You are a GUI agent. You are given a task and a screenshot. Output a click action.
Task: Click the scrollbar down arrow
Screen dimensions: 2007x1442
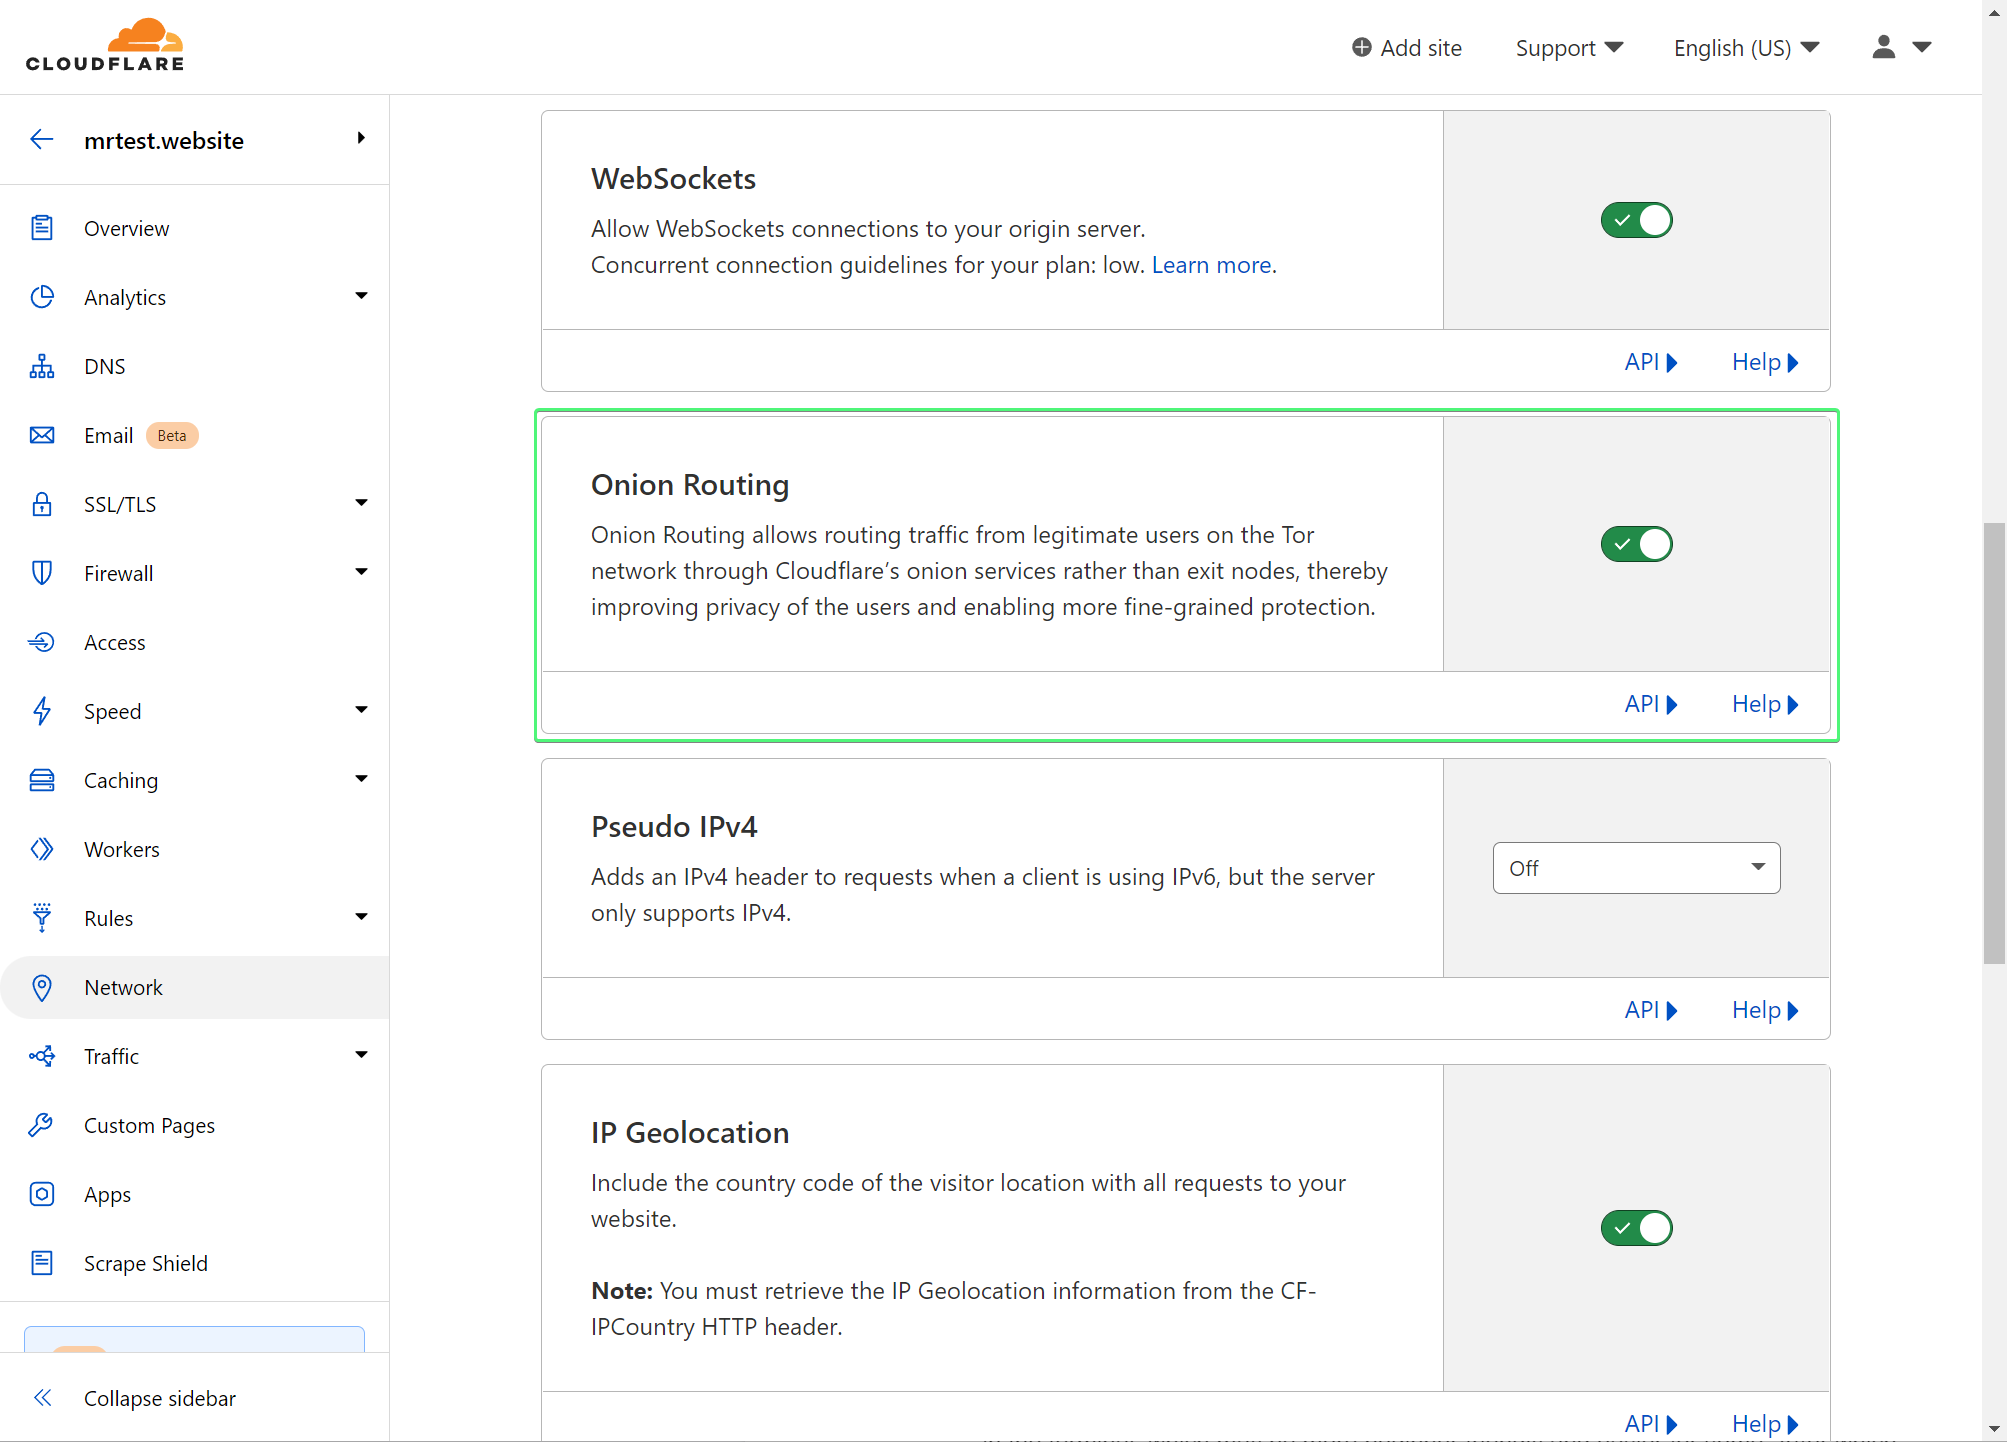point(1994,1430)
